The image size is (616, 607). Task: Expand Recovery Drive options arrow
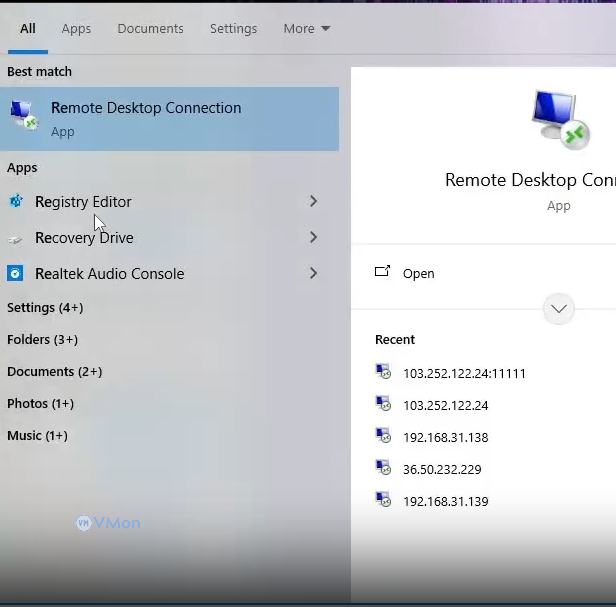(313, 237)
